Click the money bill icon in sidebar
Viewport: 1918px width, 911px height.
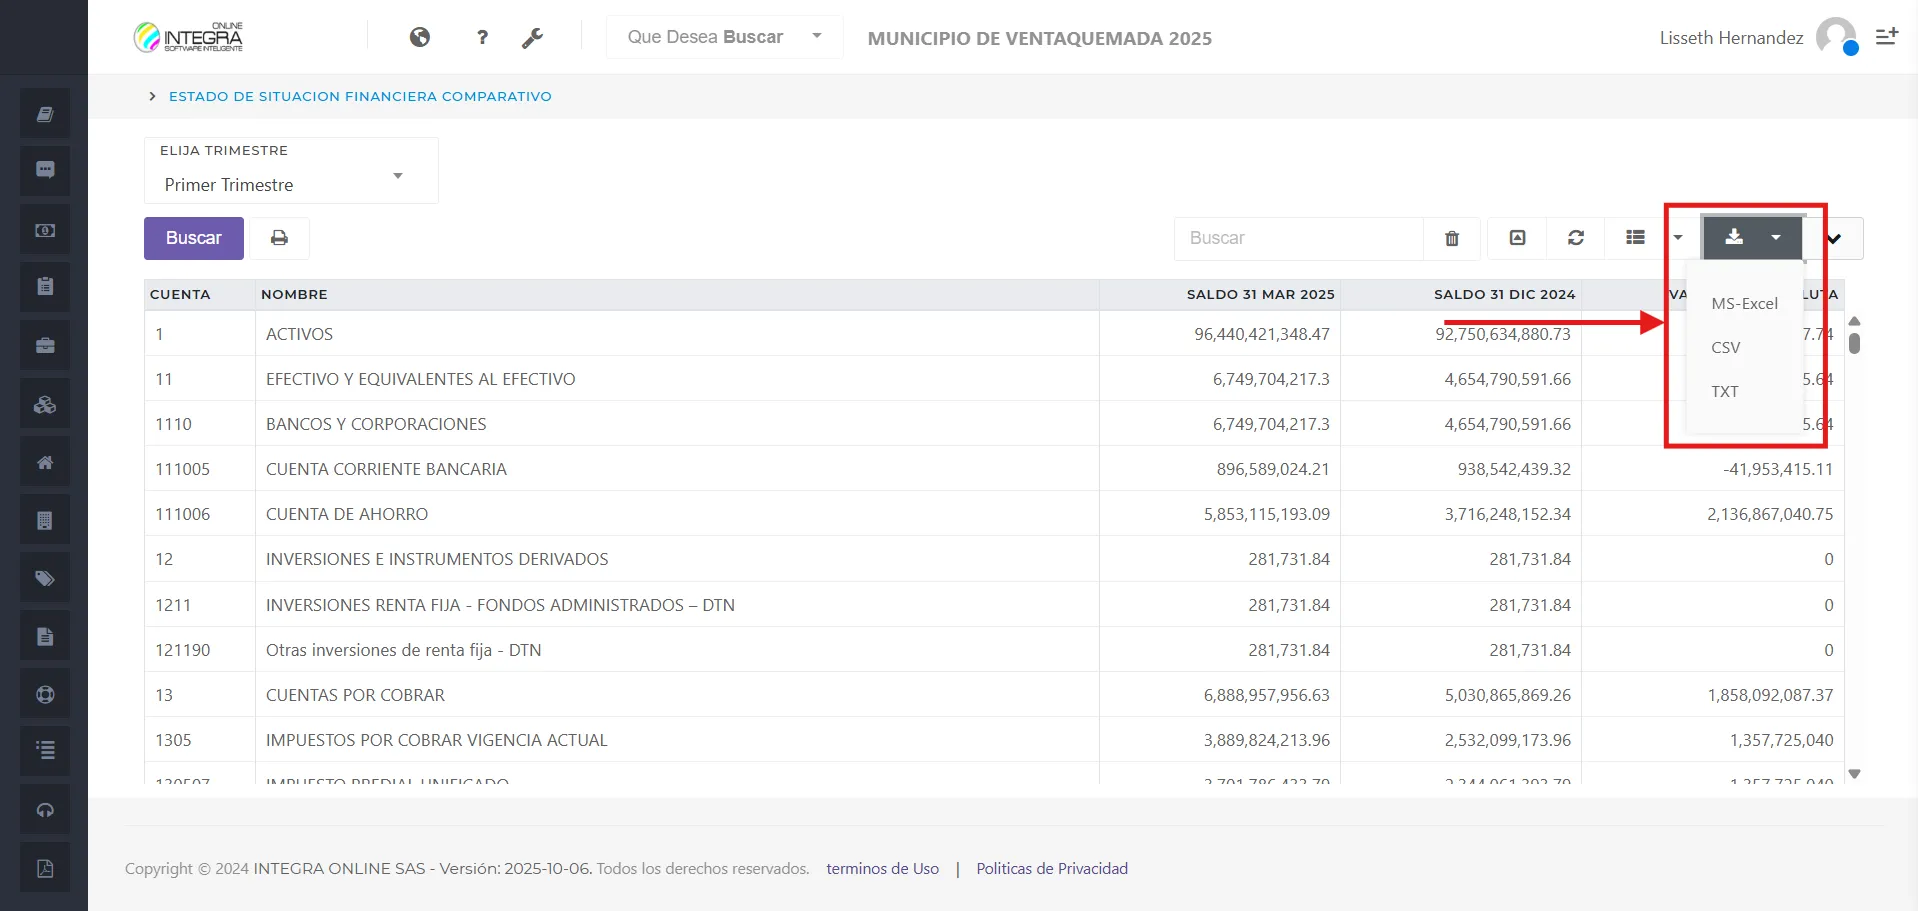(x=45, y=230)
